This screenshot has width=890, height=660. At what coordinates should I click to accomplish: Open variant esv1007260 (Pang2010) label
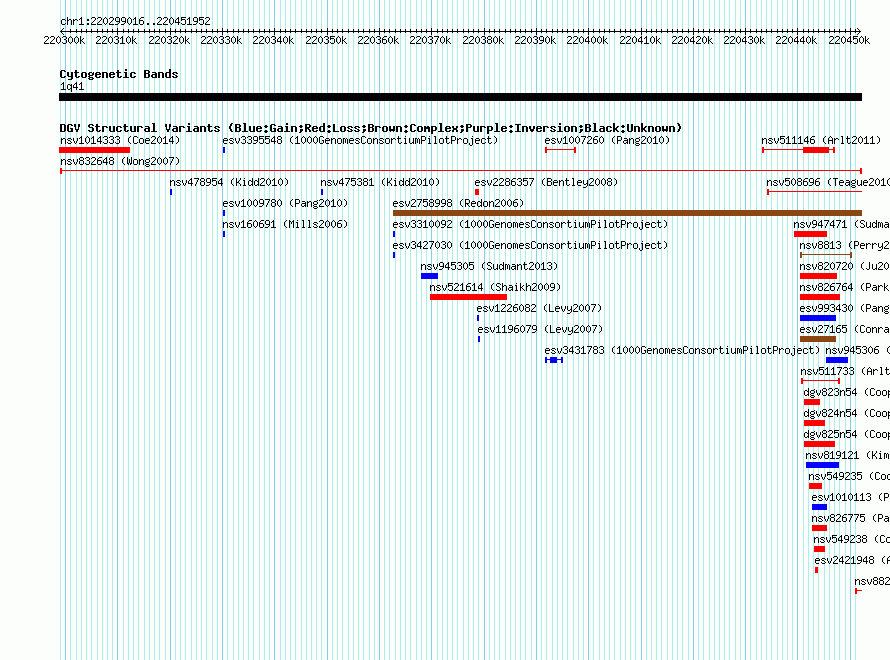607,140
